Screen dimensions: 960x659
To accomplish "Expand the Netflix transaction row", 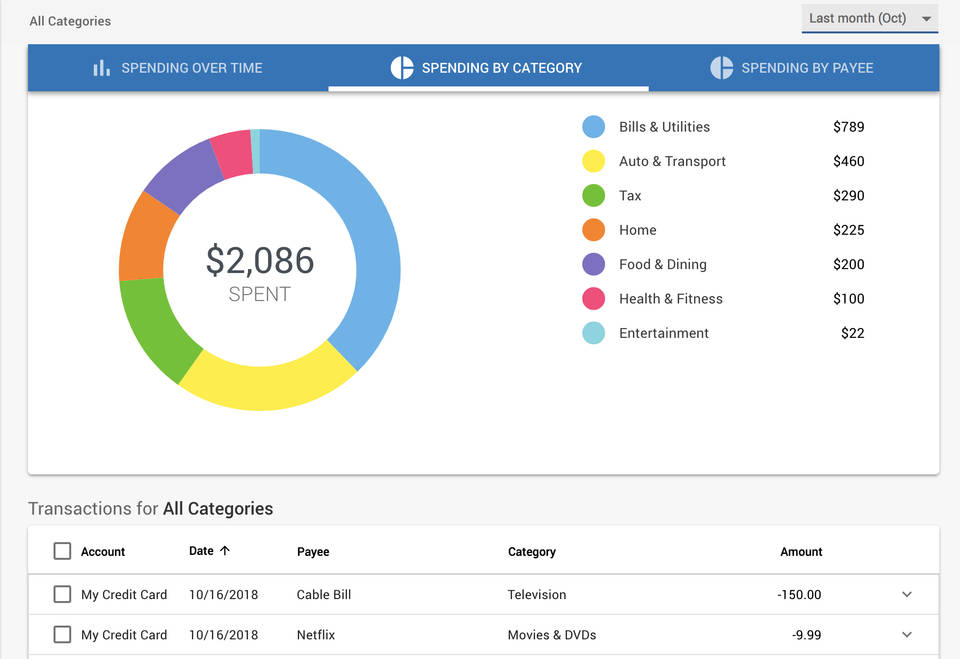I will tap(906, 634).
